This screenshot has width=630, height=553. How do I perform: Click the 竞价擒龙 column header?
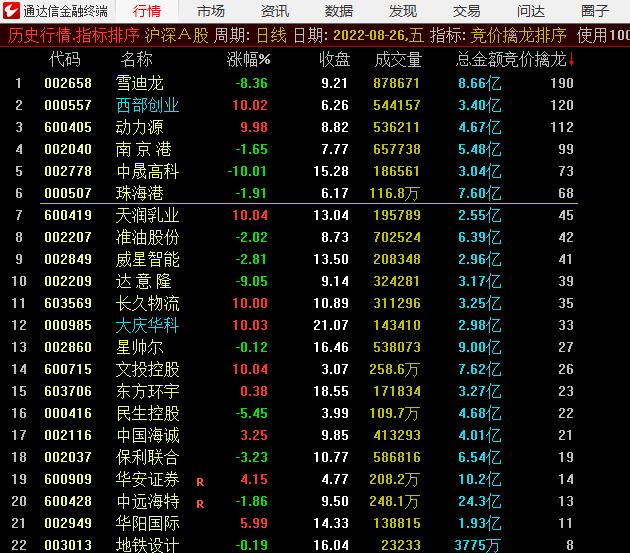(x=534, y=59)
